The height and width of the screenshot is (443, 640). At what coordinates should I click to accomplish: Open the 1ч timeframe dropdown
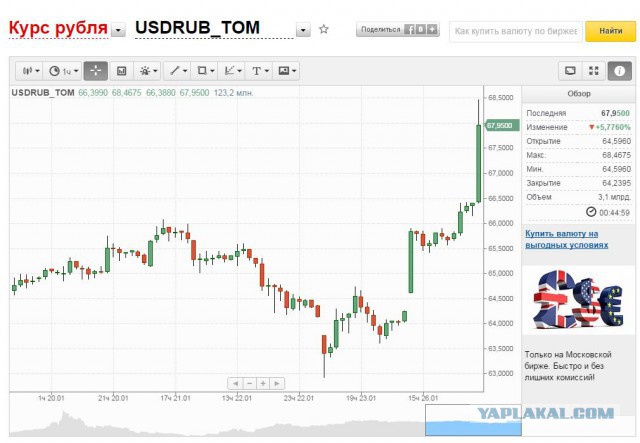(63, 71)
